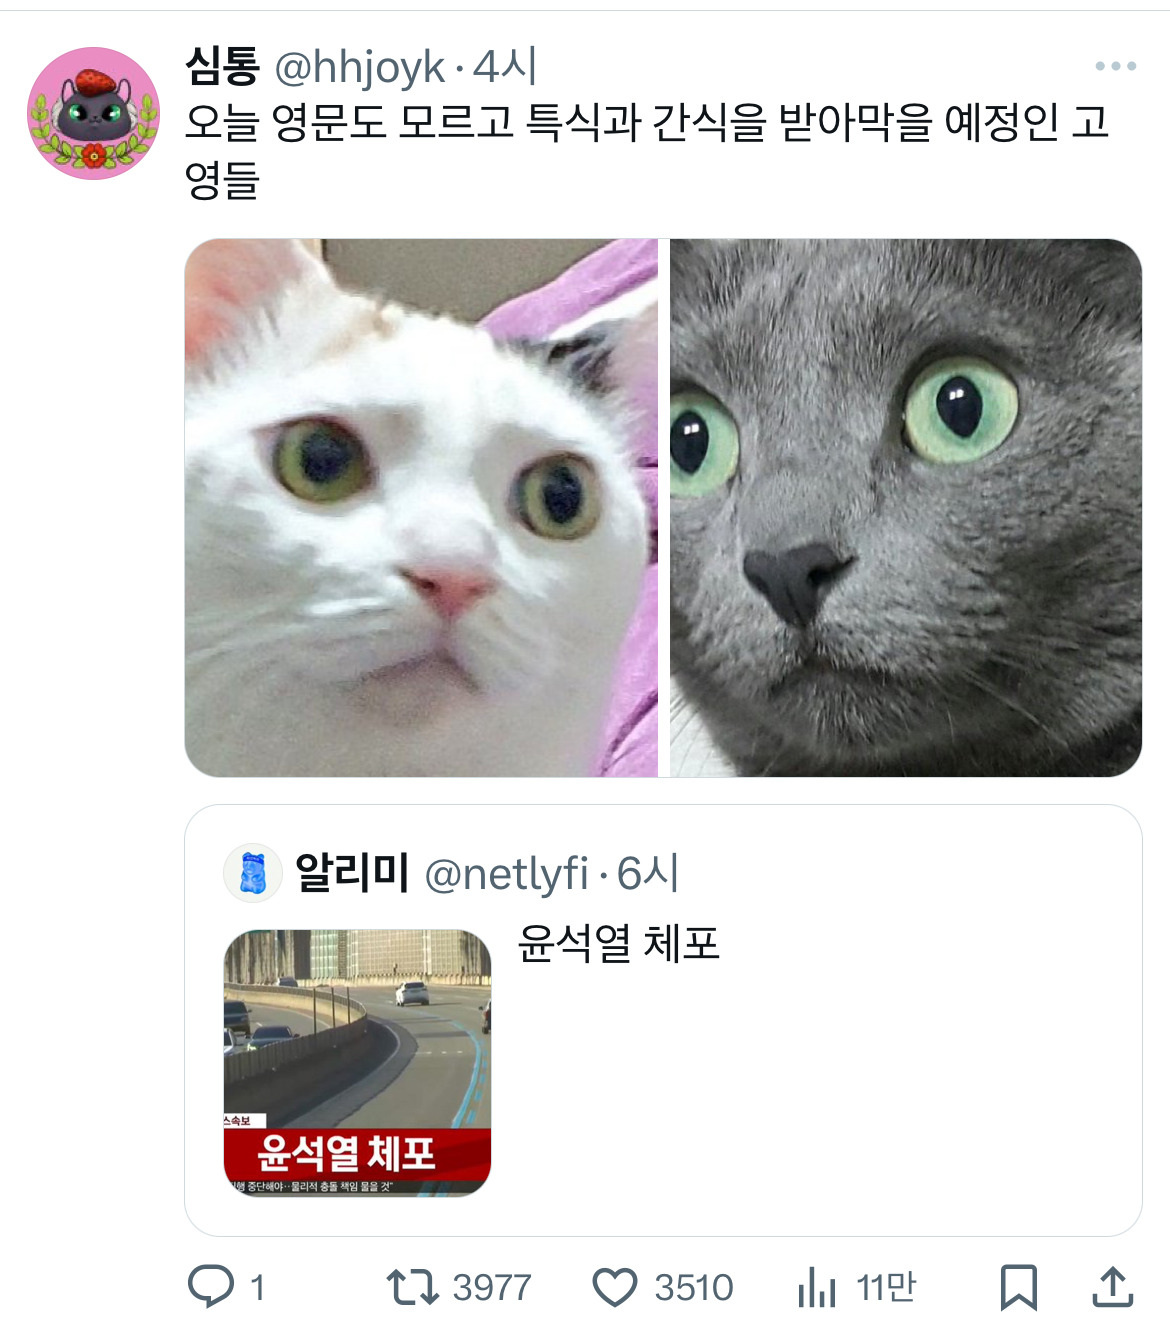The height and width of the screenshot is (1337, 1170).
Task: Open the three-dot more options menu
Action: 1115,66
